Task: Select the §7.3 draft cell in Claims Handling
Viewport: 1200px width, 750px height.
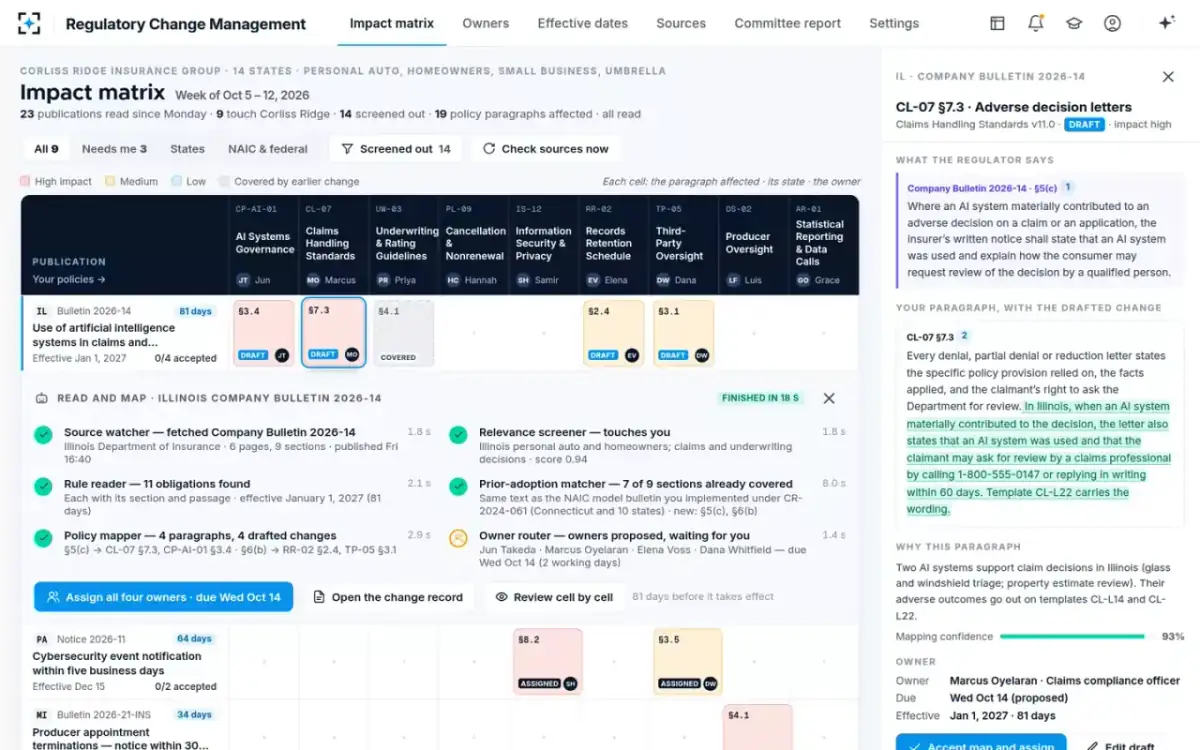Action: point(334,333)
